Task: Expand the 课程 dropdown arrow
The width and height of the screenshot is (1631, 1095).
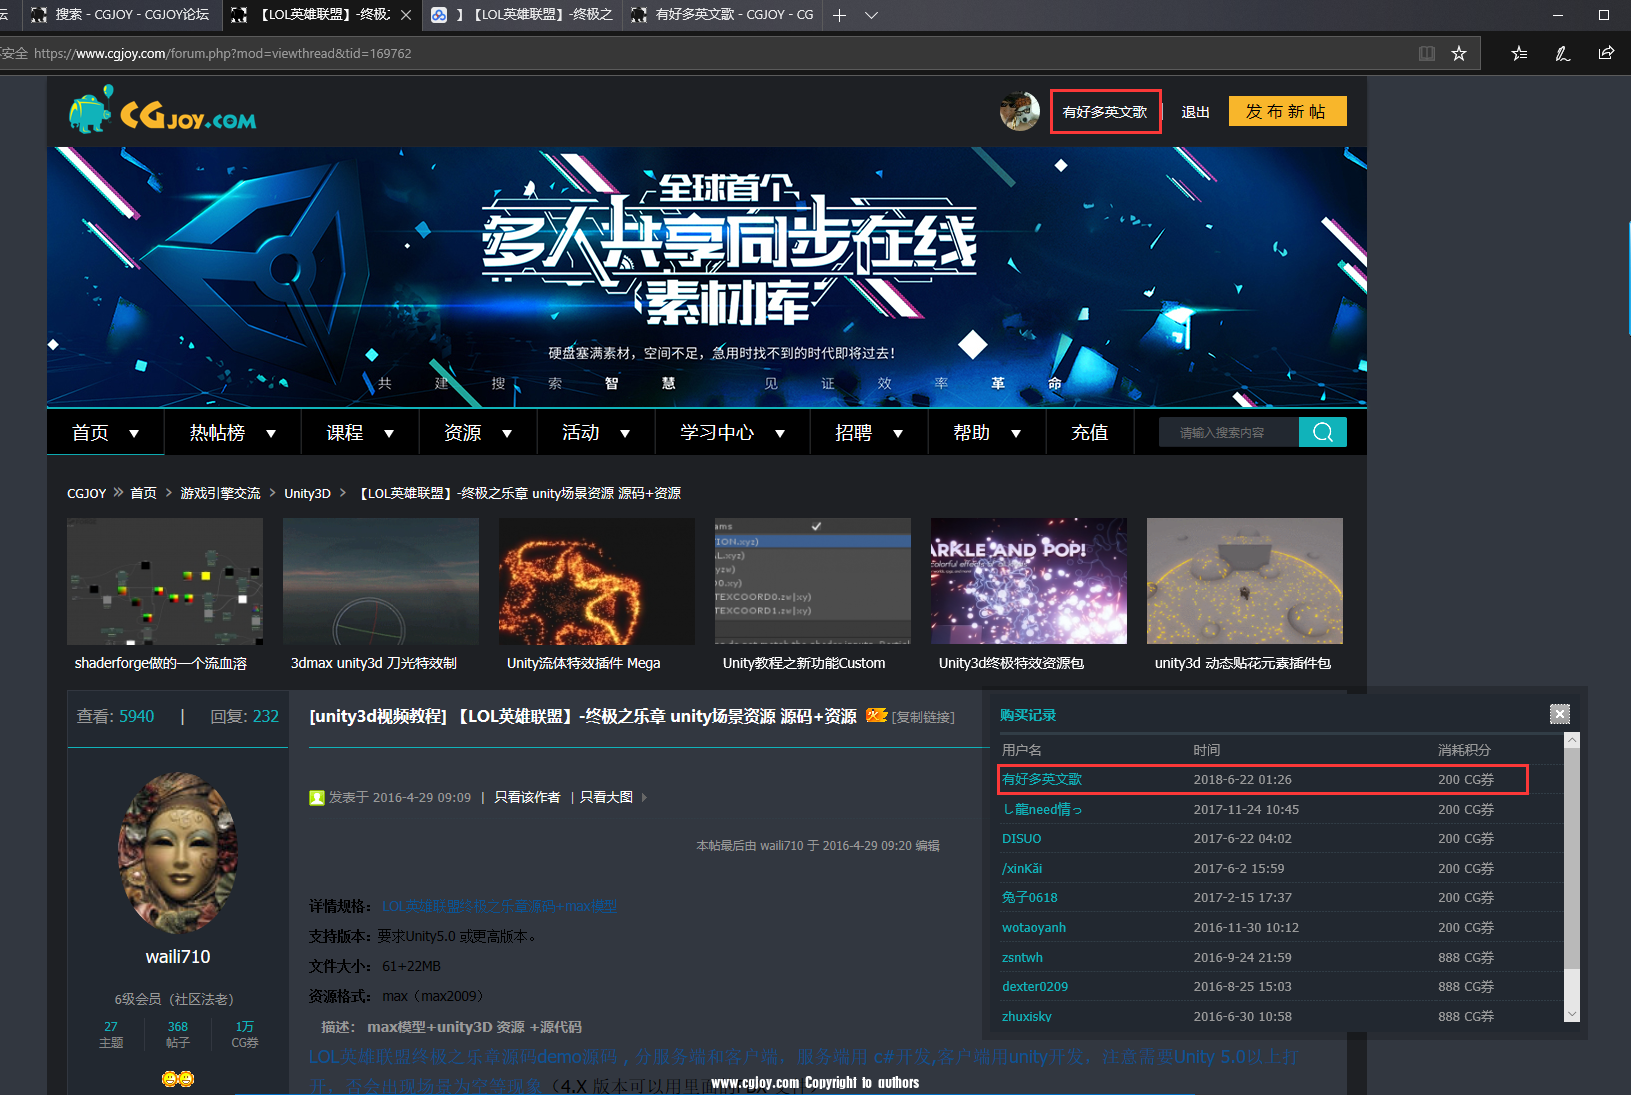Action: [x=389, y=433]
